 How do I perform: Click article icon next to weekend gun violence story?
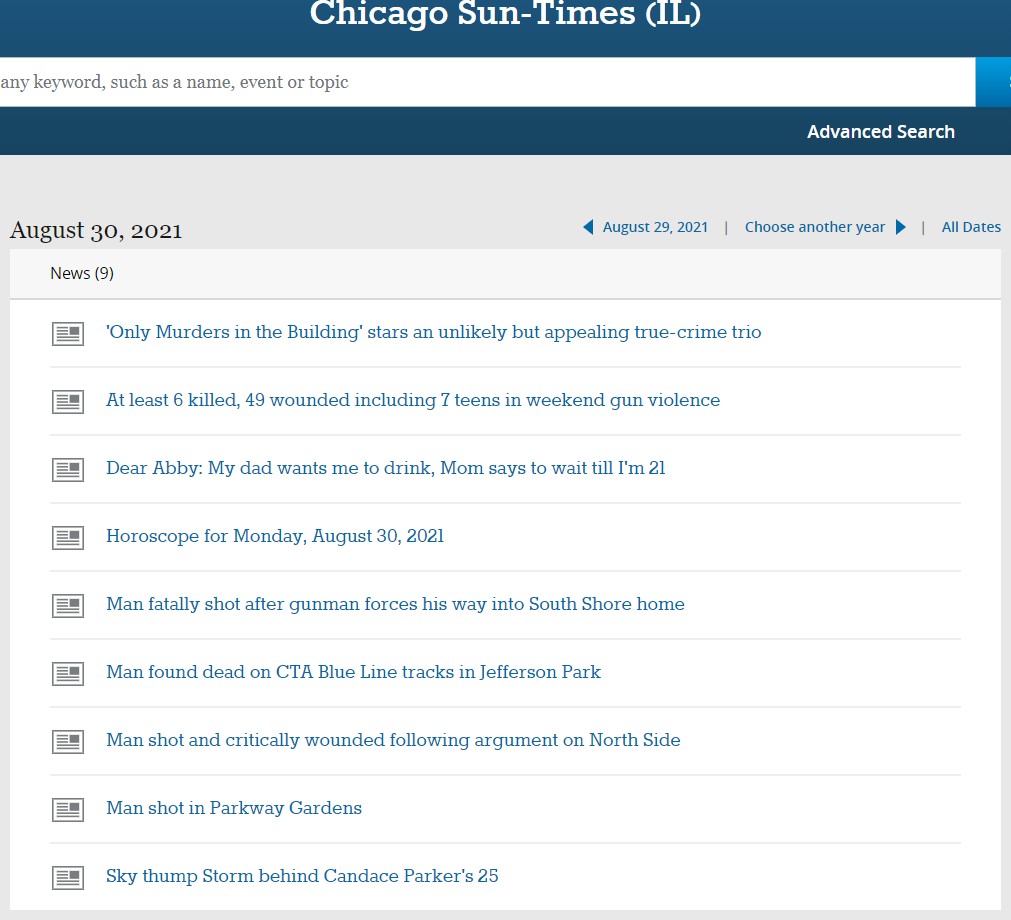[x=68, y=402]
